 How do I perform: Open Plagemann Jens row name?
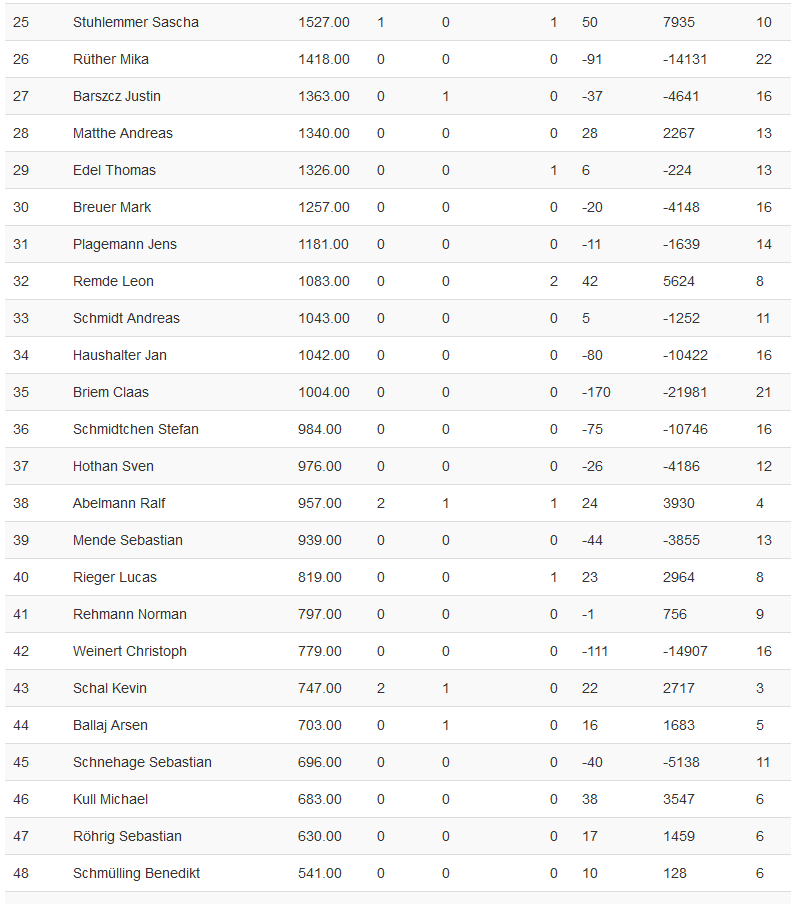tap(124, 244)
